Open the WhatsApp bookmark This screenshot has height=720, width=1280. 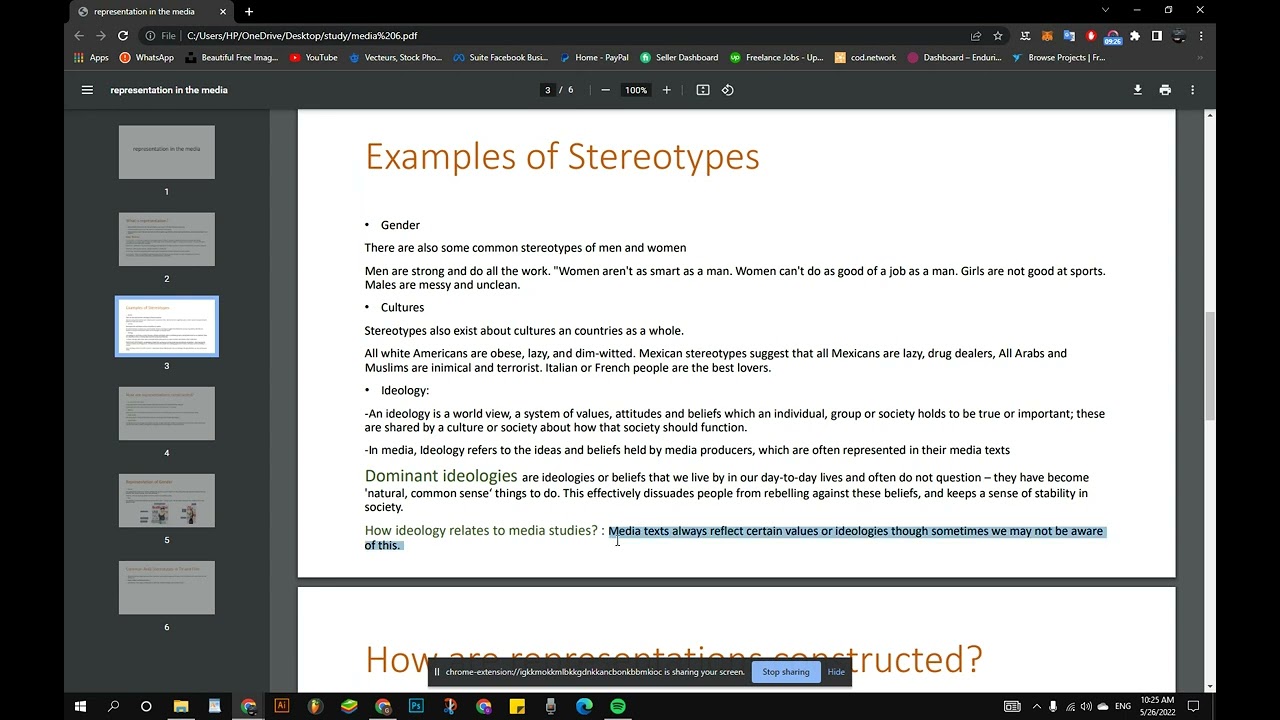[x=146, y=58]
